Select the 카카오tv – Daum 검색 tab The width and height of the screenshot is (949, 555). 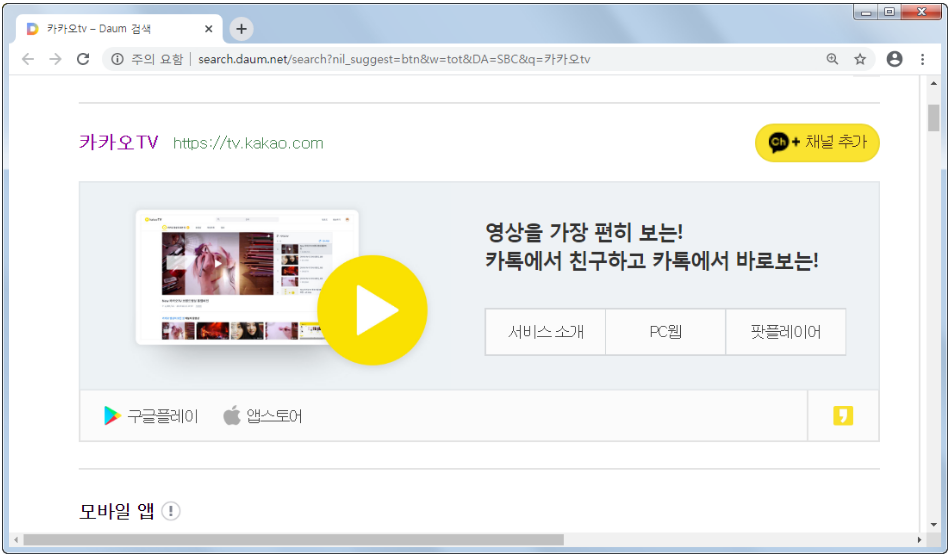click(x=119, y=28)
